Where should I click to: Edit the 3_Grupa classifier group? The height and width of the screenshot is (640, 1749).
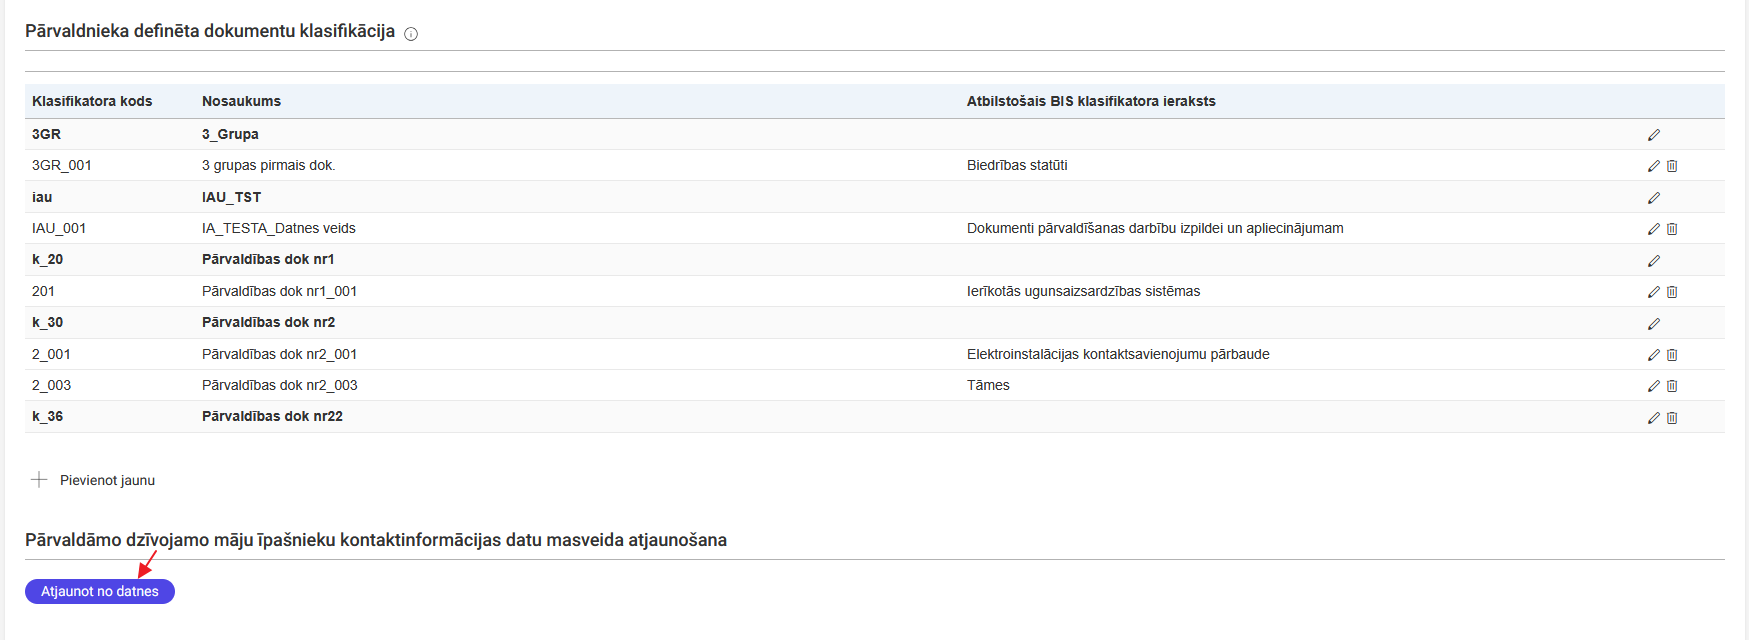[x=1653, y=135]
